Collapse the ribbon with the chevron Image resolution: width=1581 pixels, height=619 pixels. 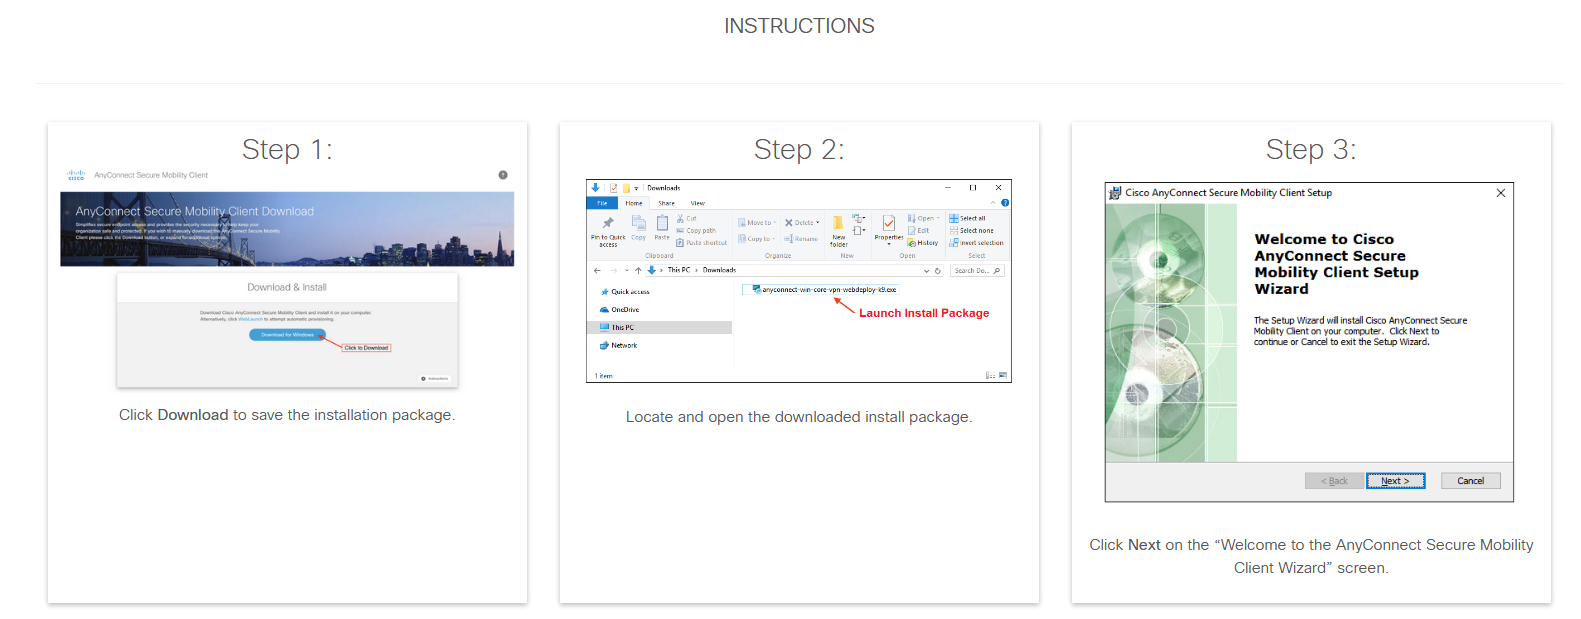993,203
